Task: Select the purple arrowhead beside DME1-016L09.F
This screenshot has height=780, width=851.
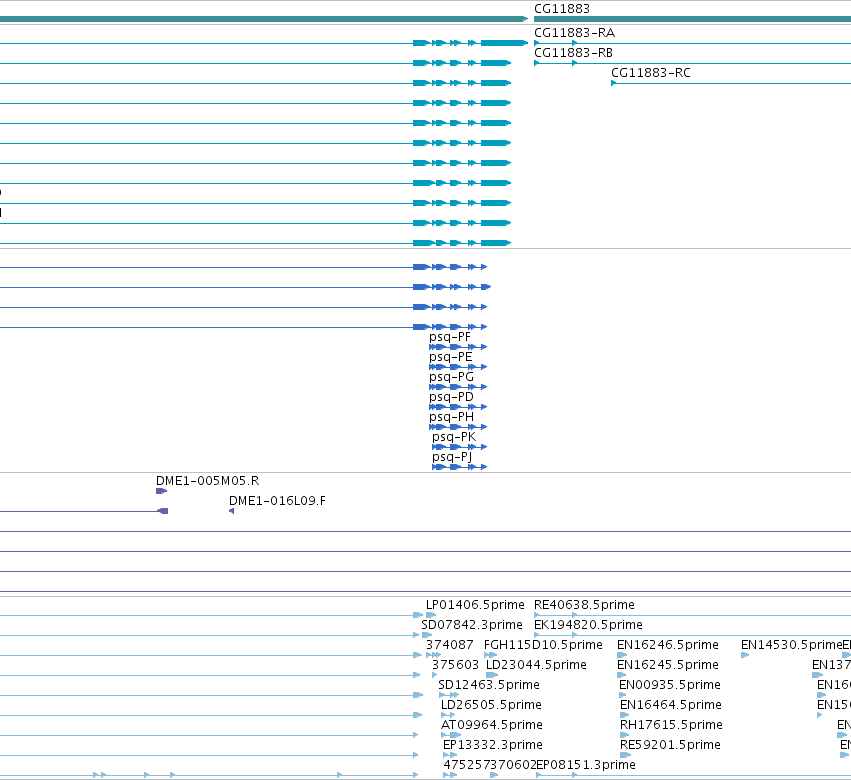Action: pyautogui.click(x=231, y=511)
